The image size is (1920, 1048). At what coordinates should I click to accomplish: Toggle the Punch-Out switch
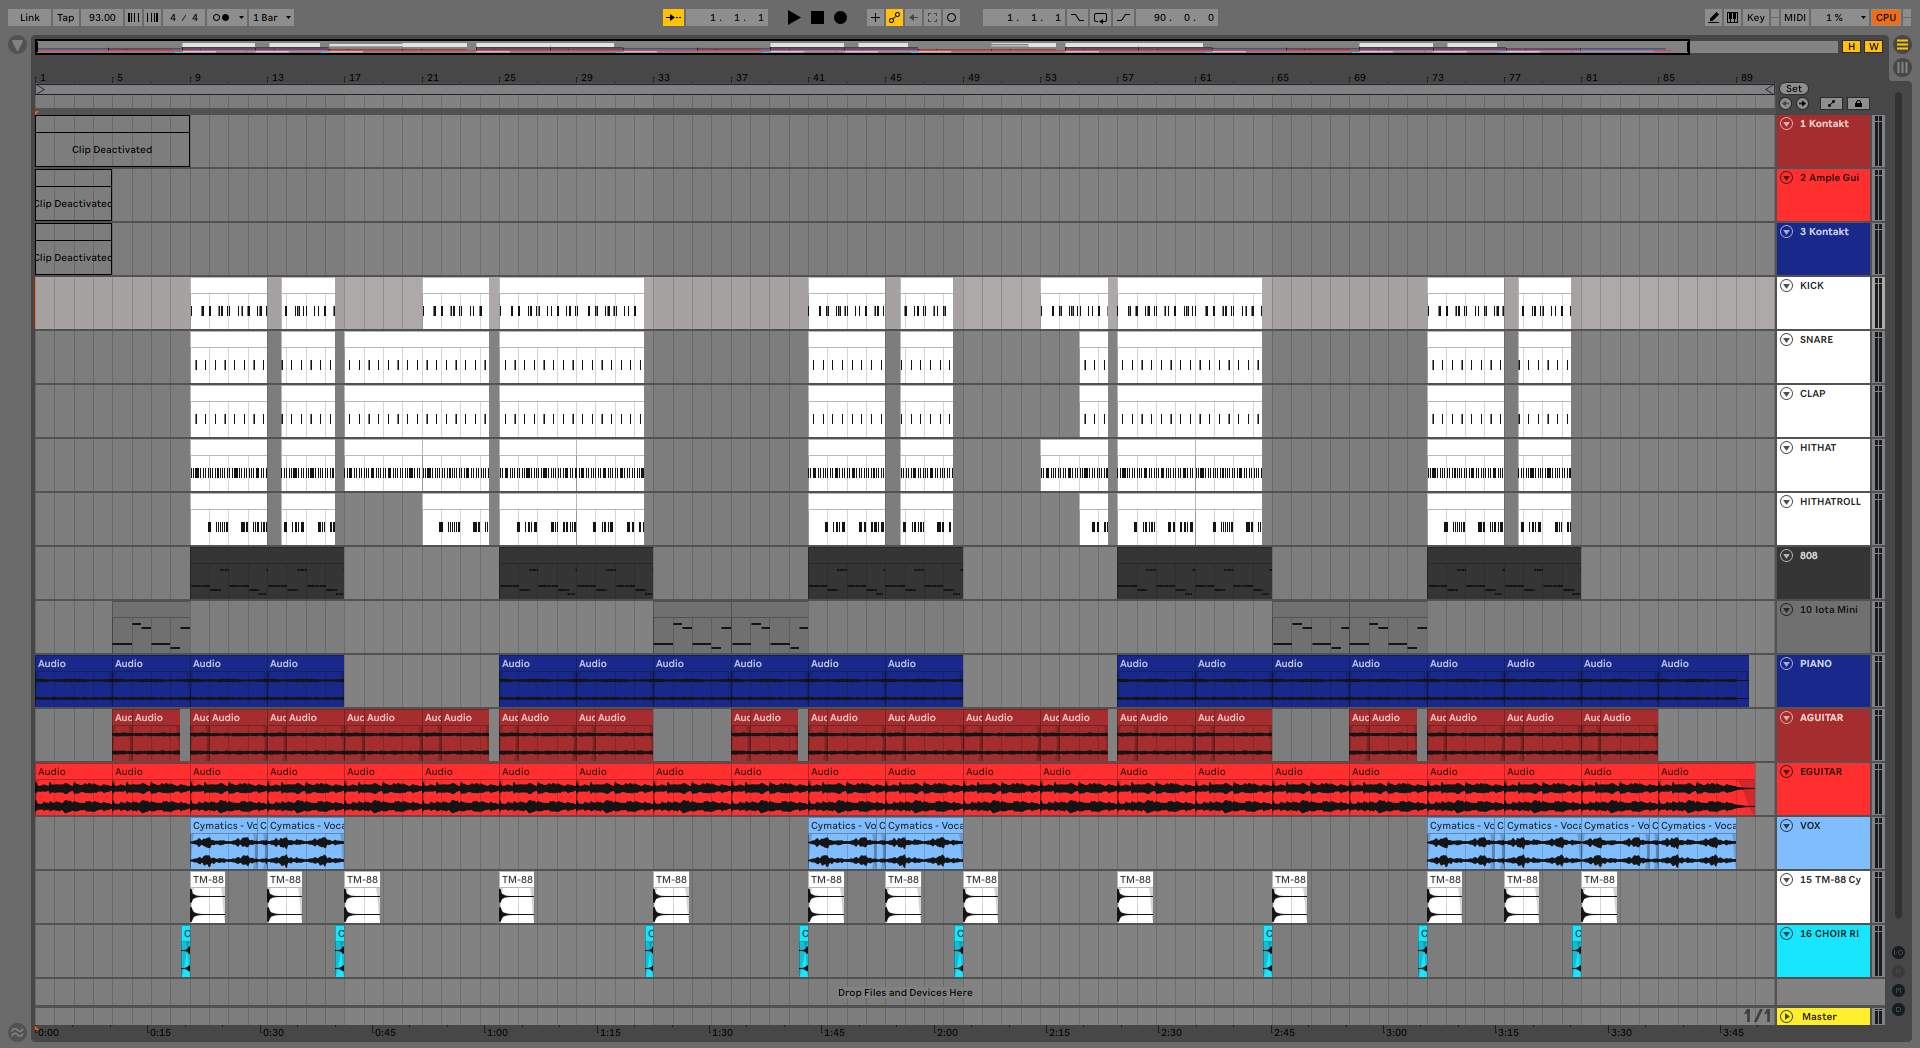point(1124,17)
